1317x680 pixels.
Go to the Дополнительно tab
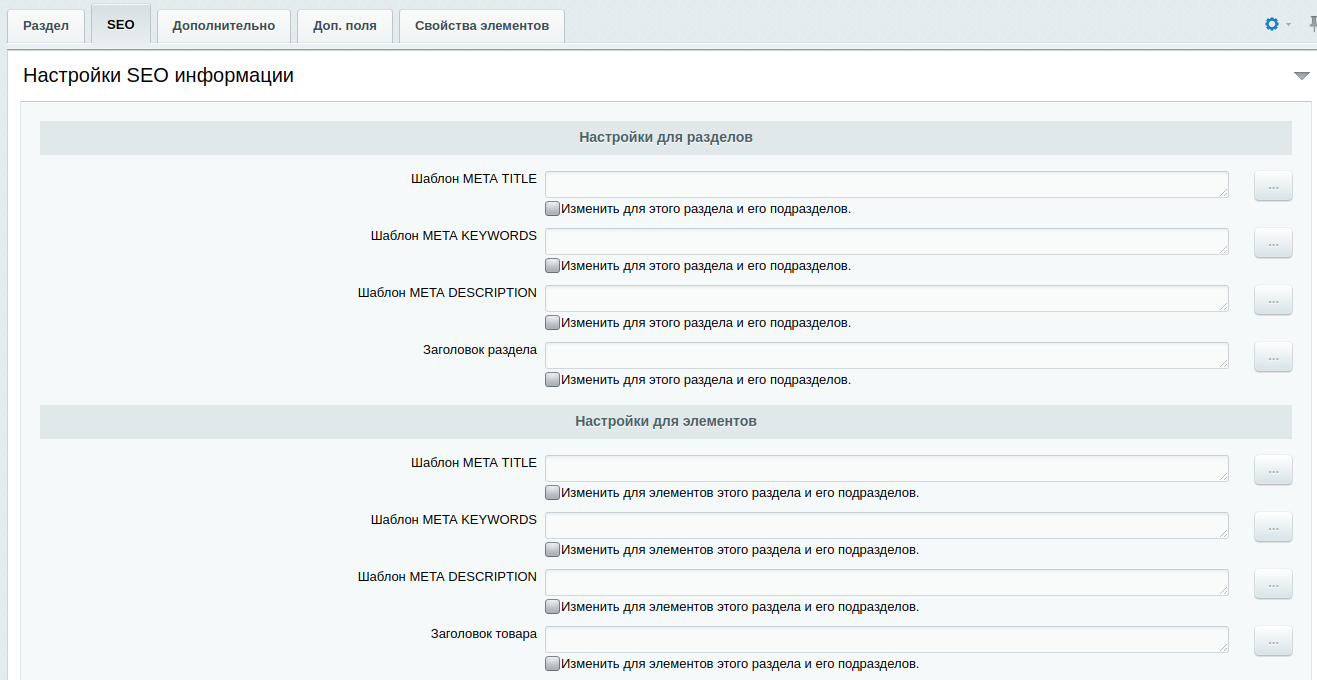[223, 26]
